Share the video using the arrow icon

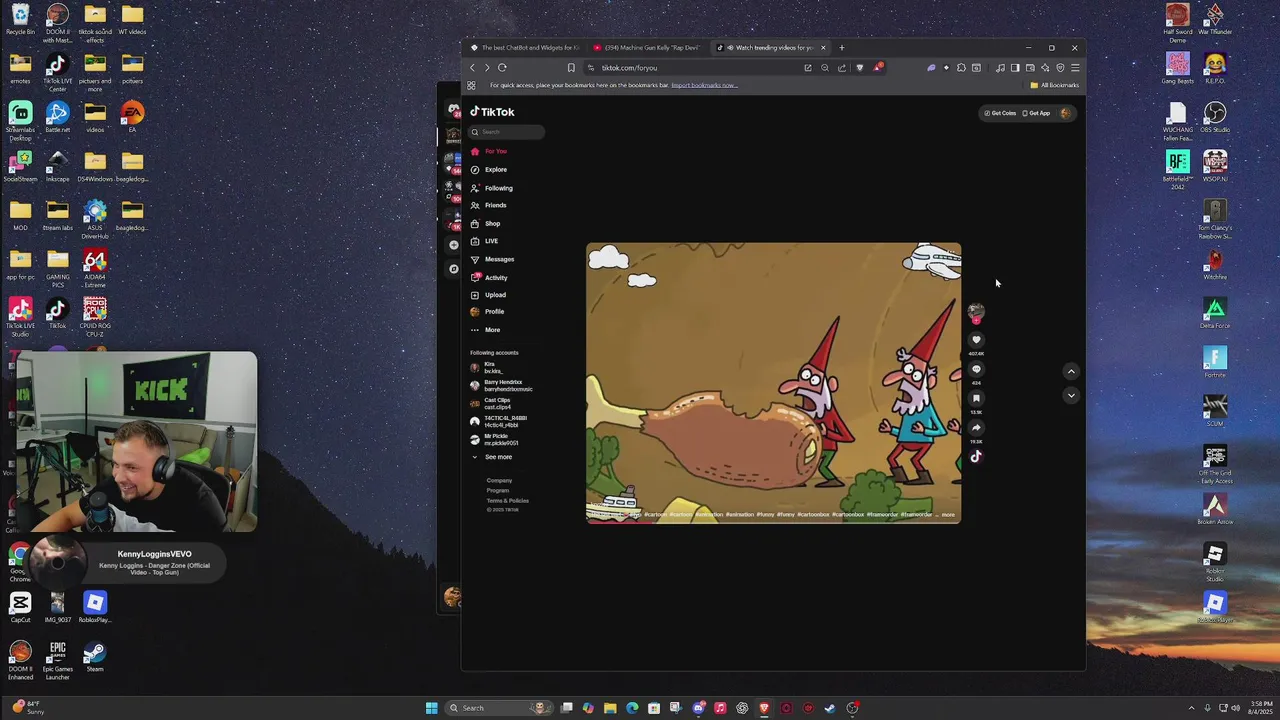click(976, 427)
